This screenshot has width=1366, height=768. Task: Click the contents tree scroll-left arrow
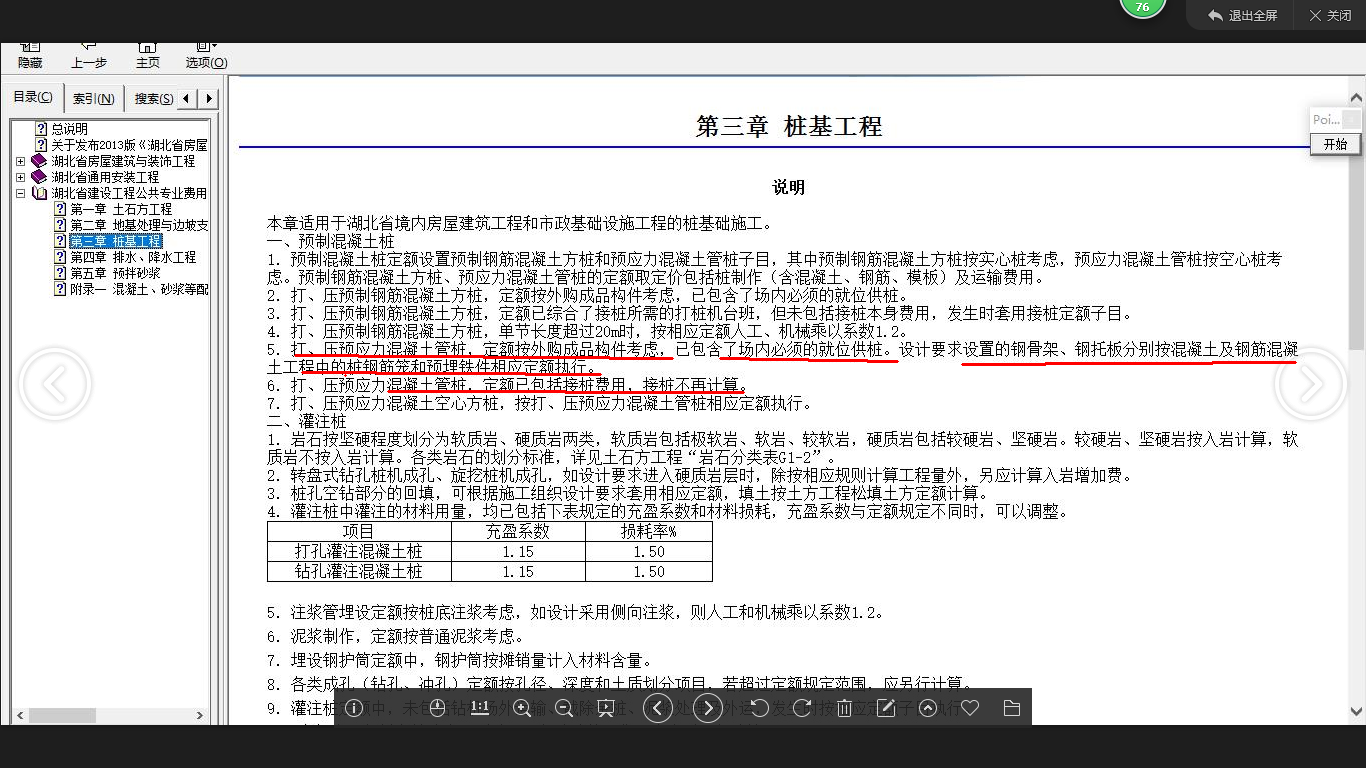[x=18, y=716]
